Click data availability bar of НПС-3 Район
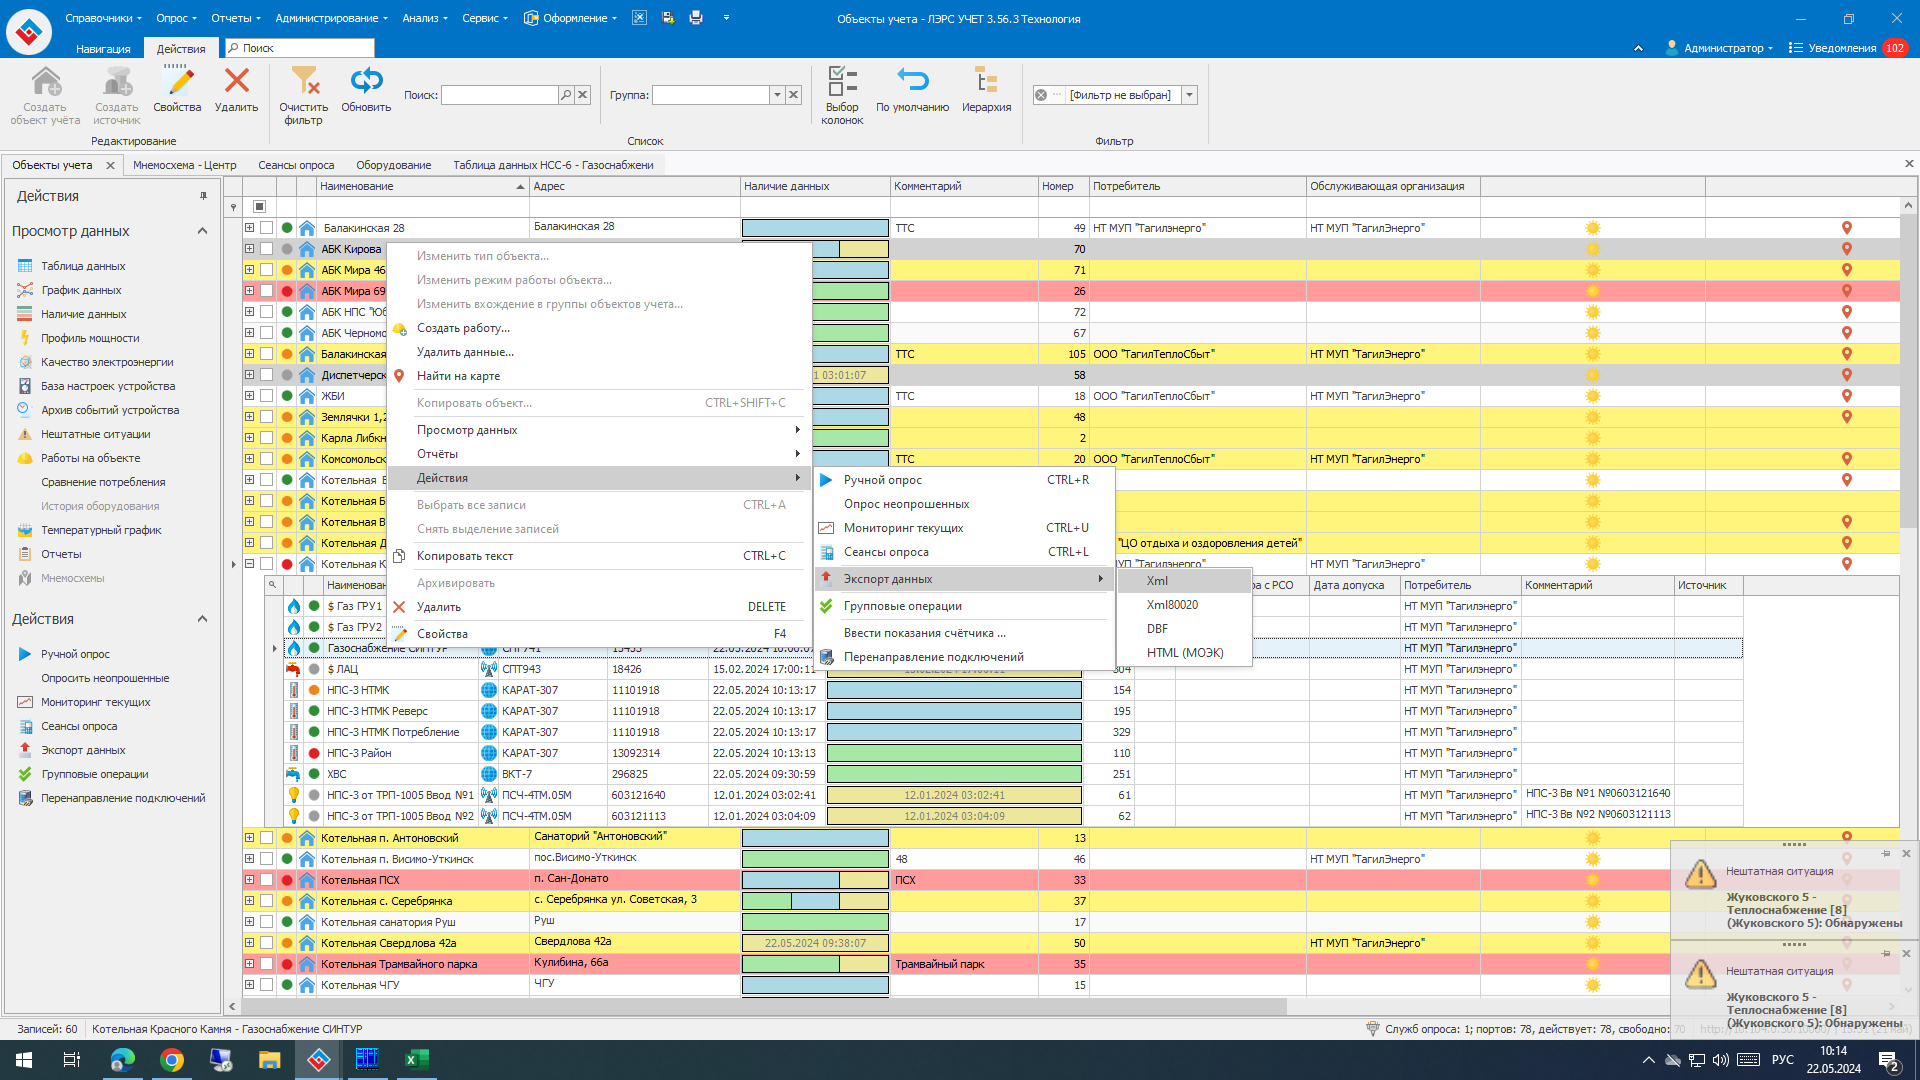Image resolution: width=1920 pixels, height=1080 pixels. pyautogui.click(x=954, y=753)
